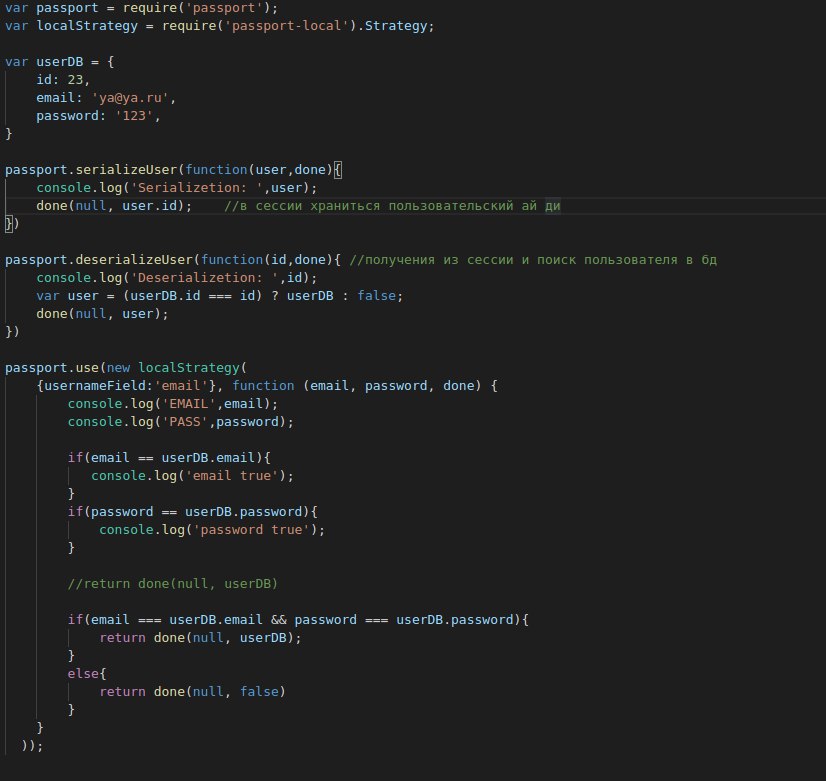The image size is (826, 781).
Task: Click the line "var user = (userDB.id === id) ? userDB : false;"
Action: 219,295
